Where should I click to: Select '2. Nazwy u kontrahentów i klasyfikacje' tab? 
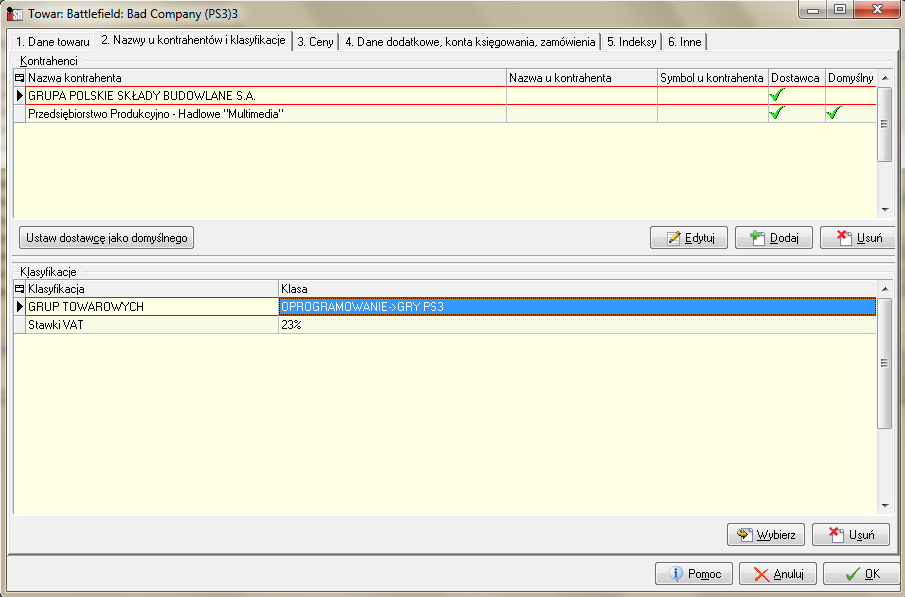pyautogui.click(x=193, y=40)
